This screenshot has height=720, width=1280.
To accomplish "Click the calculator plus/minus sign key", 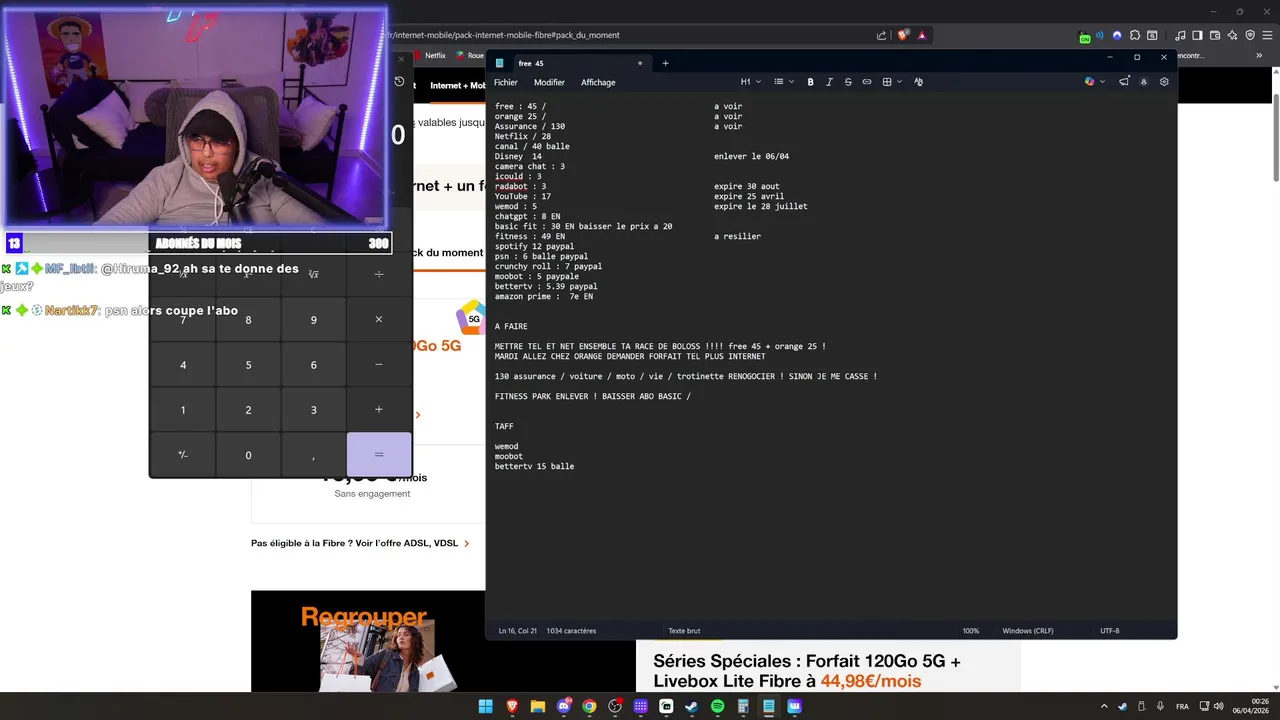I will 183,455.
